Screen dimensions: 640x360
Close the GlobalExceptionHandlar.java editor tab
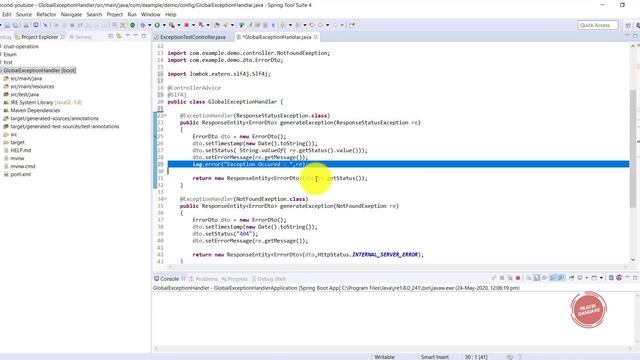[316, 37]
